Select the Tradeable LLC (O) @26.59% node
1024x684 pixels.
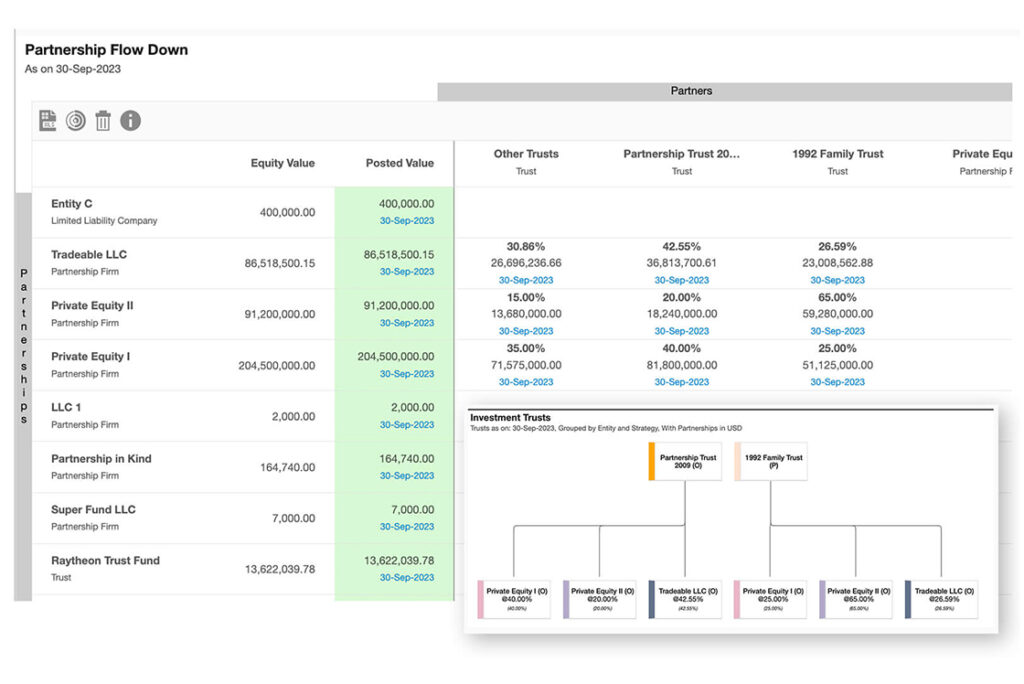(x=942, y=598)
